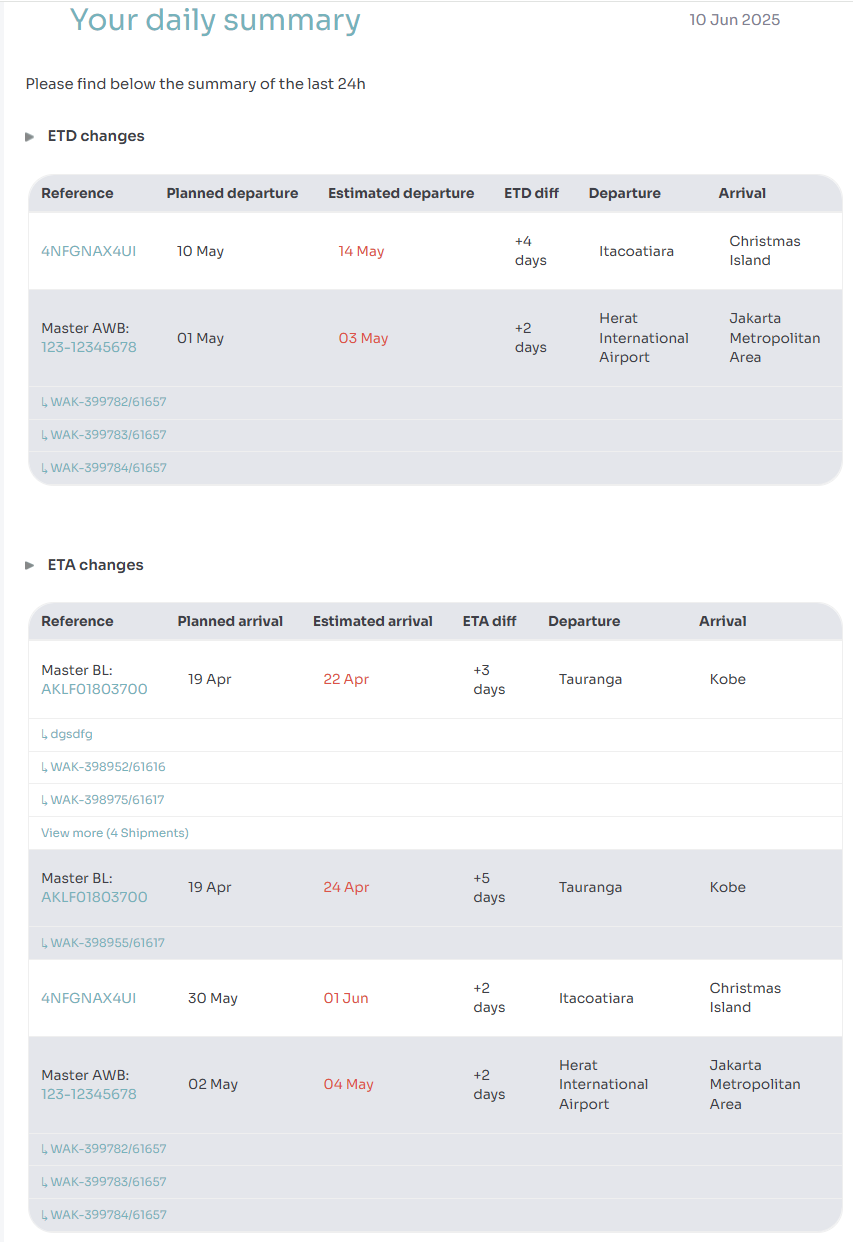Open WAK-399782/61657 under ETD changes
The image size is (853, 1242).
click(104, 402)
